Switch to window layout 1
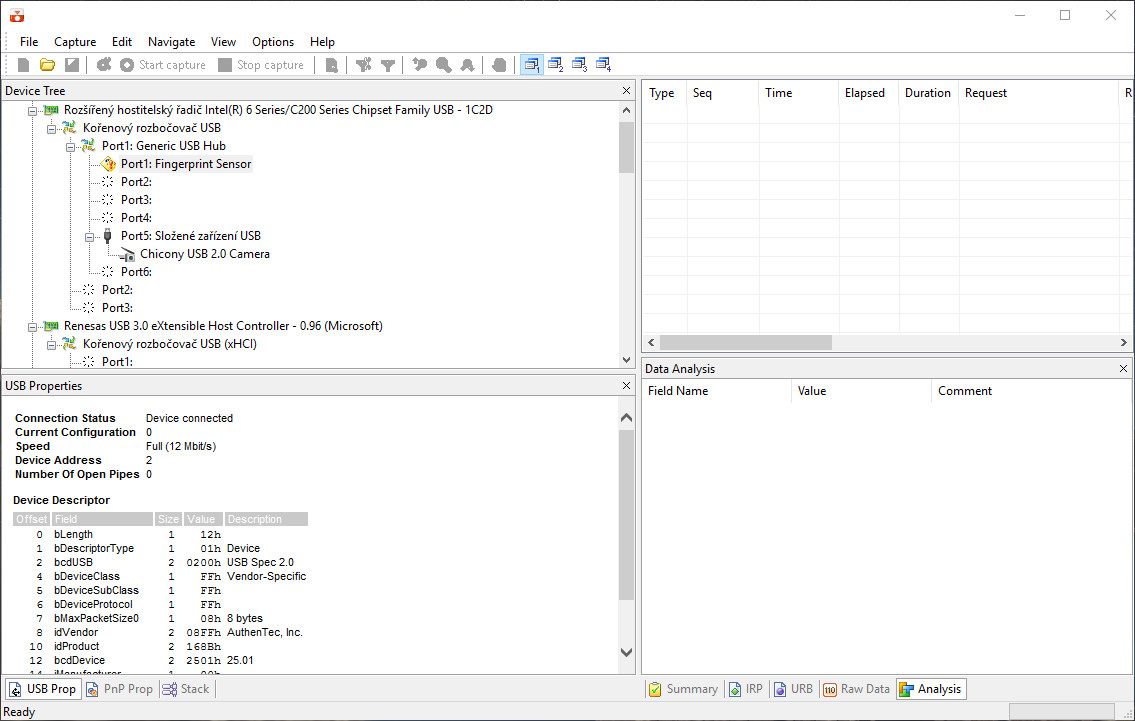 click(x=532, y=65)
